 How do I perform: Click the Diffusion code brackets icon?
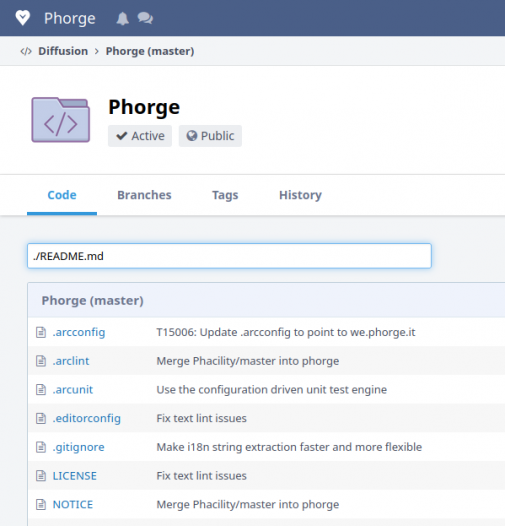pos(26,51)
